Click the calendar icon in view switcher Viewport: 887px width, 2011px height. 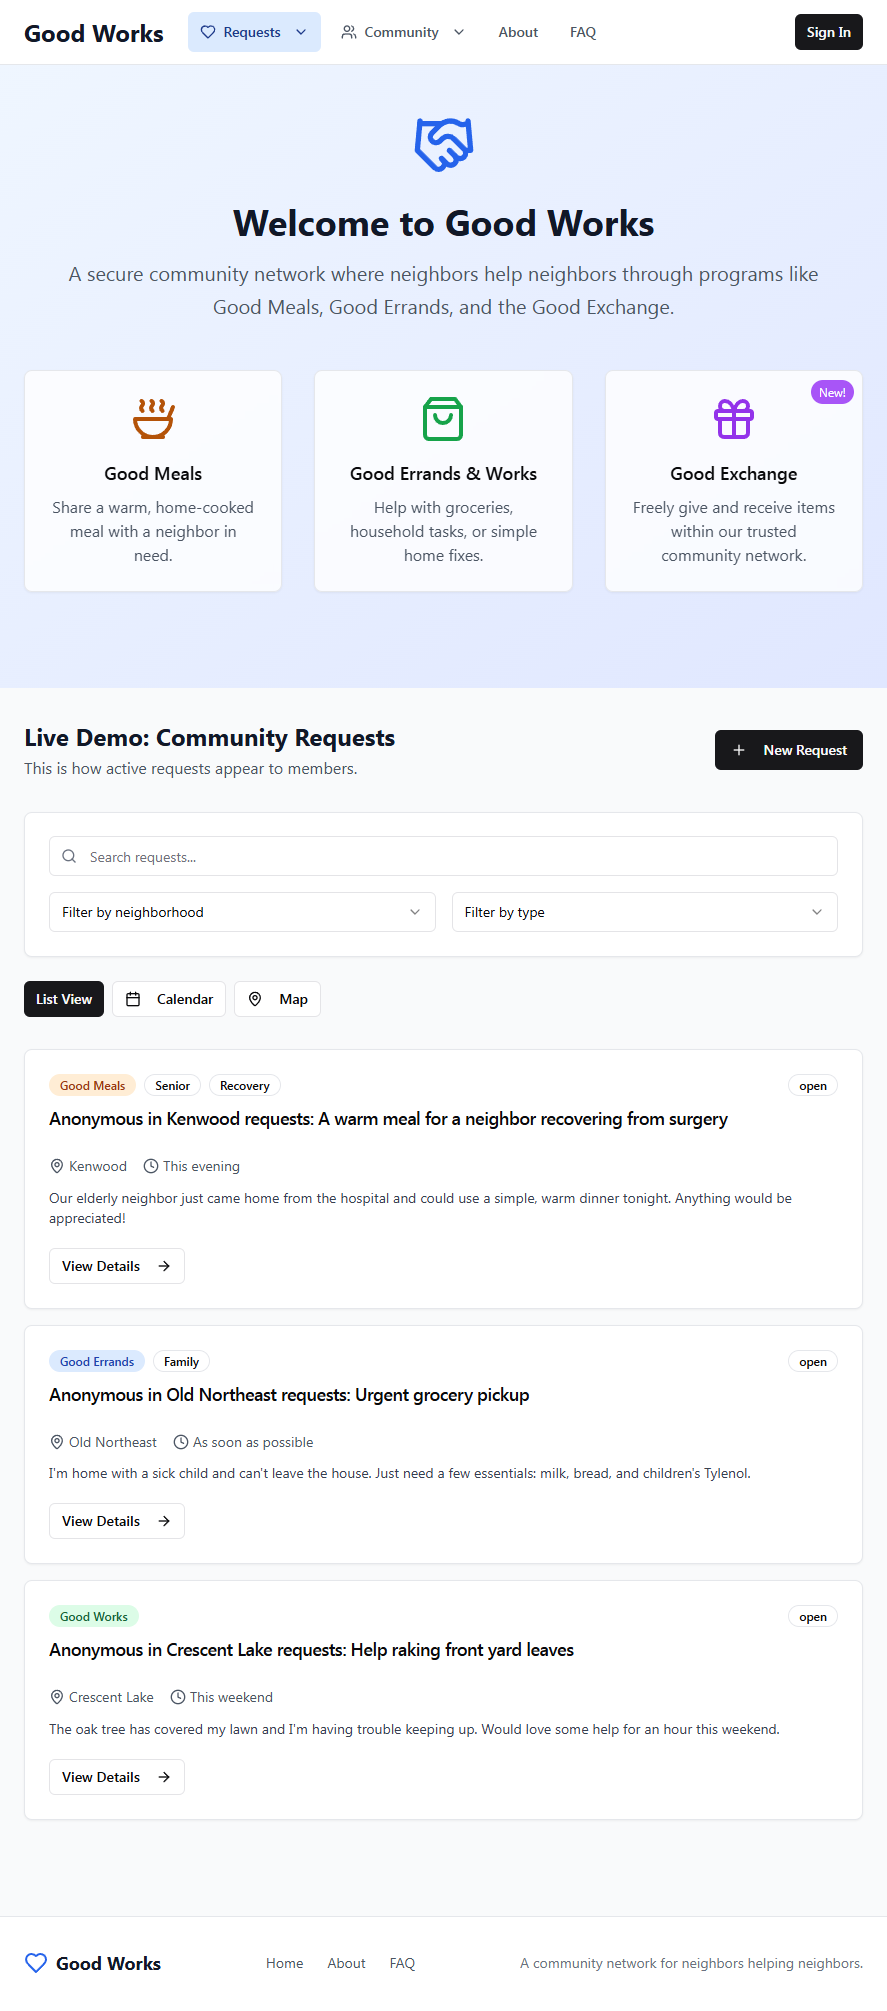tap(133, 999)
